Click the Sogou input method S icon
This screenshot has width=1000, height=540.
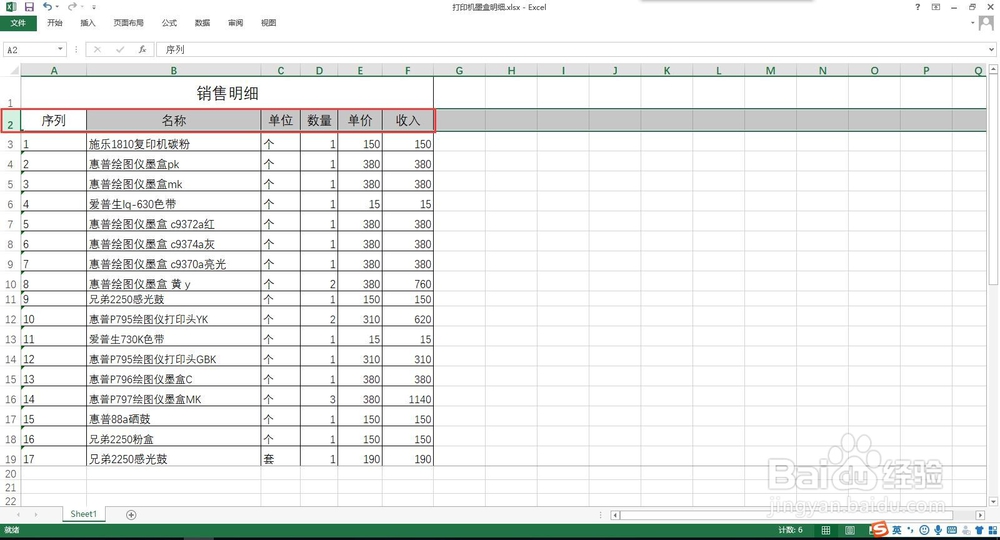tap(880, 529)
